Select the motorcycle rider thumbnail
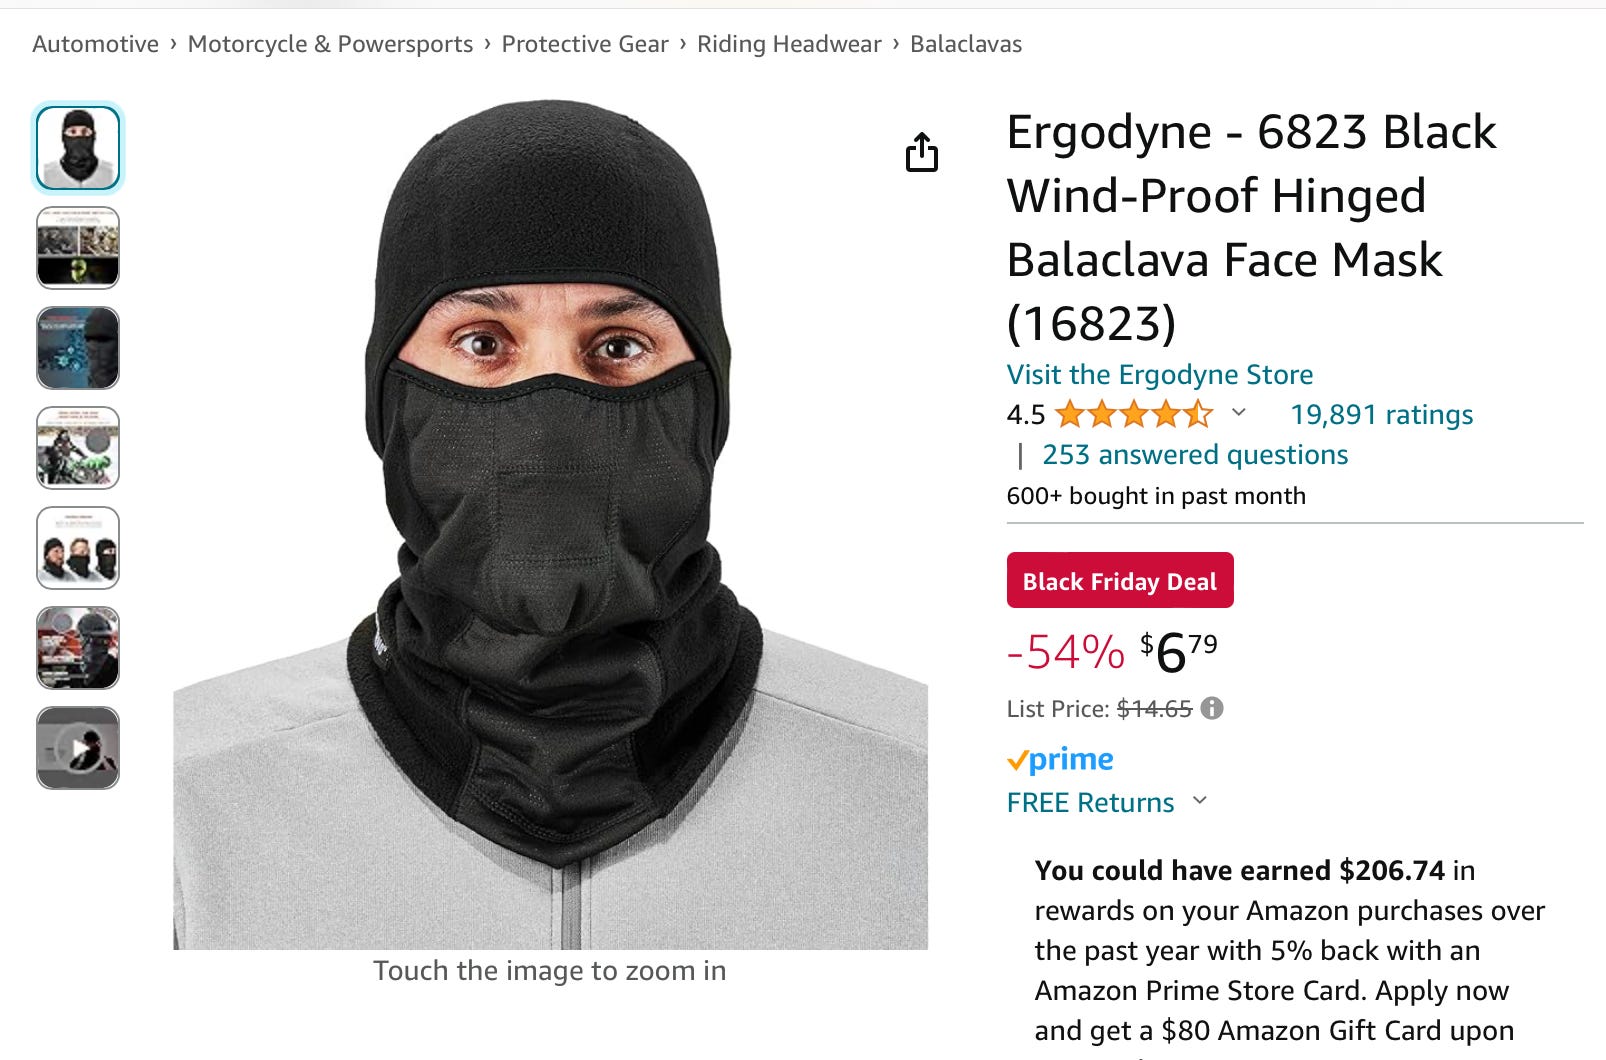The width and height of the screenshot is (1606, 1060). click(78, 448)
